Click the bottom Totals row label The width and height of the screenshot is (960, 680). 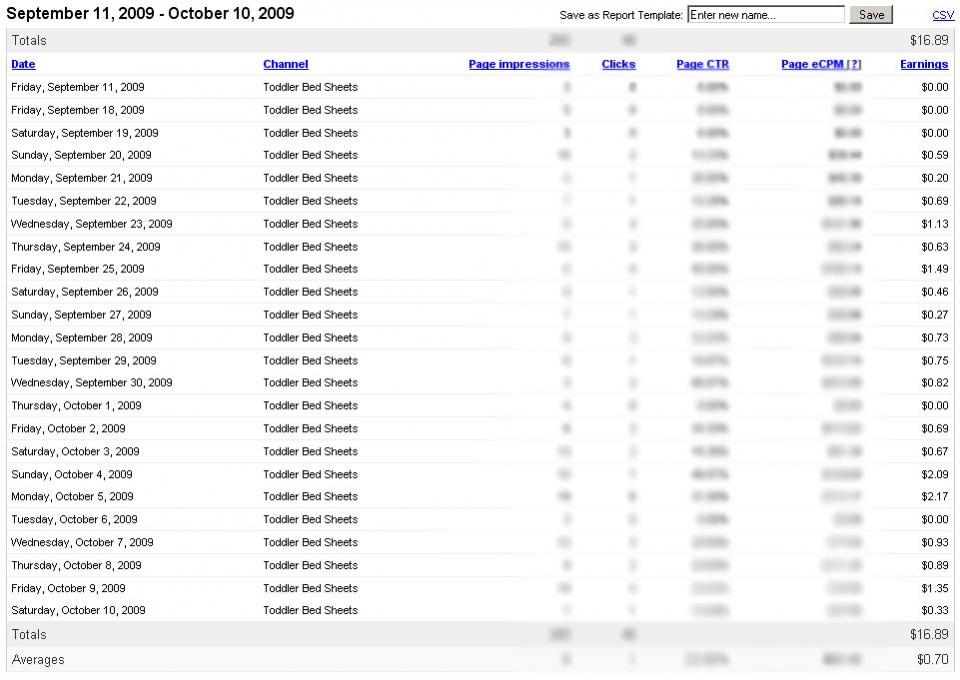29,635
